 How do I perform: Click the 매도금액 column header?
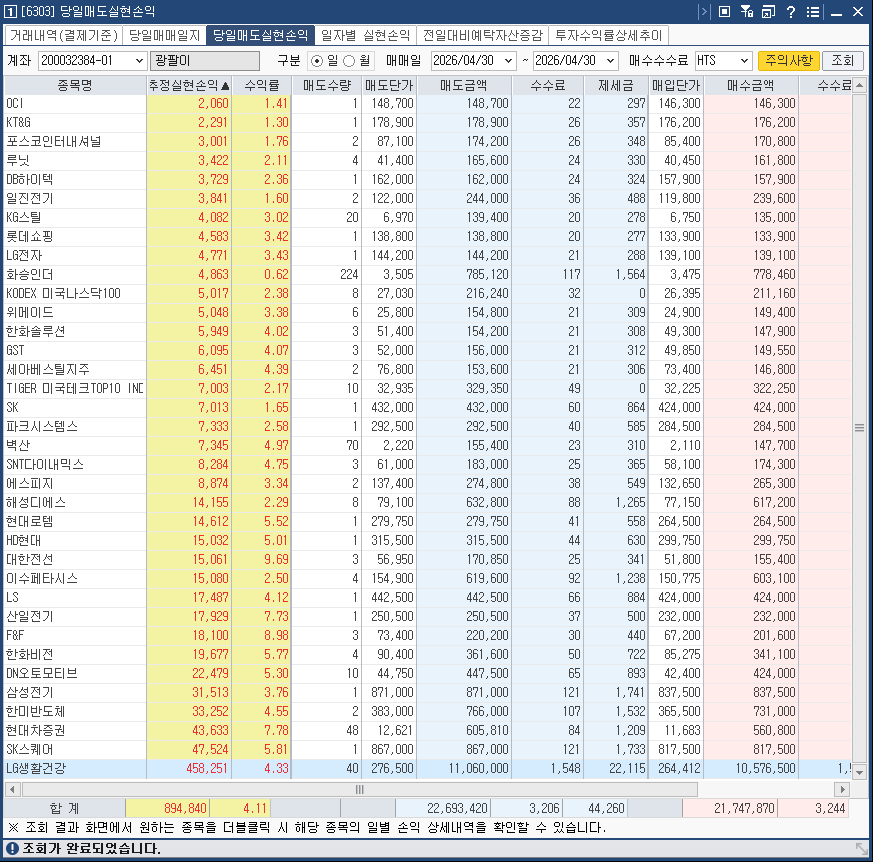(464, 85)
